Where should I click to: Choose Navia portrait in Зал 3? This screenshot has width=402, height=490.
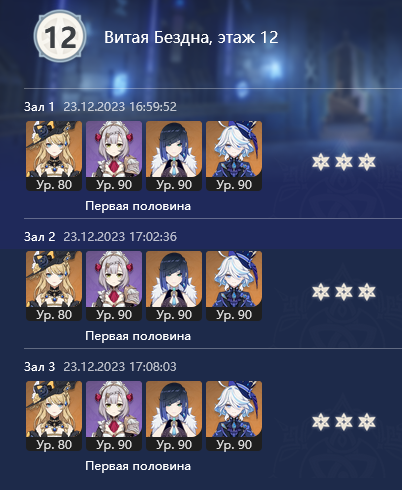tap(54, 416)
